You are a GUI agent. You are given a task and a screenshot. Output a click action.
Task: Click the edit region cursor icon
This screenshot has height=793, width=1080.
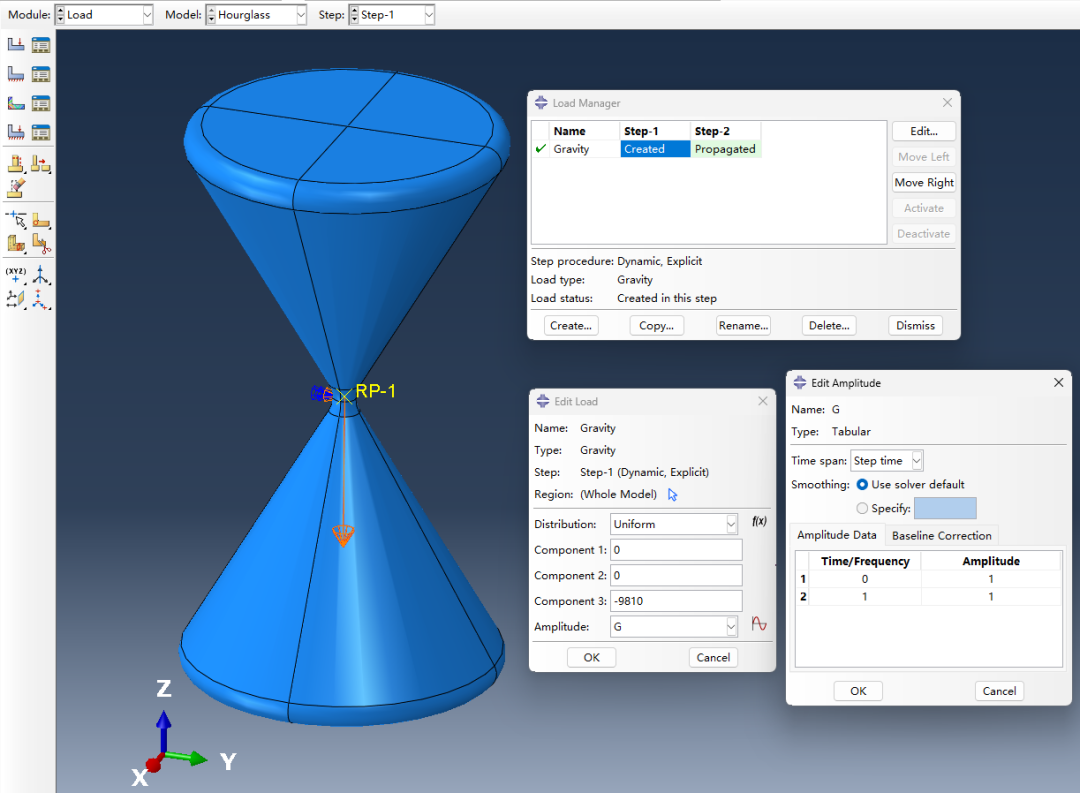pos(673,495)
